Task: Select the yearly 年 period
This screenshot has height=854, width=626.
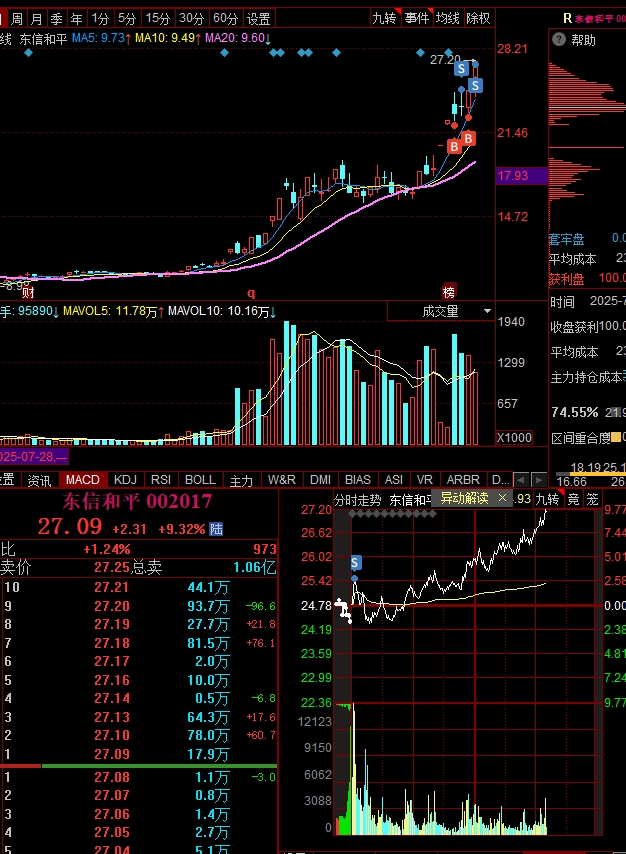Action: (77, 19)
